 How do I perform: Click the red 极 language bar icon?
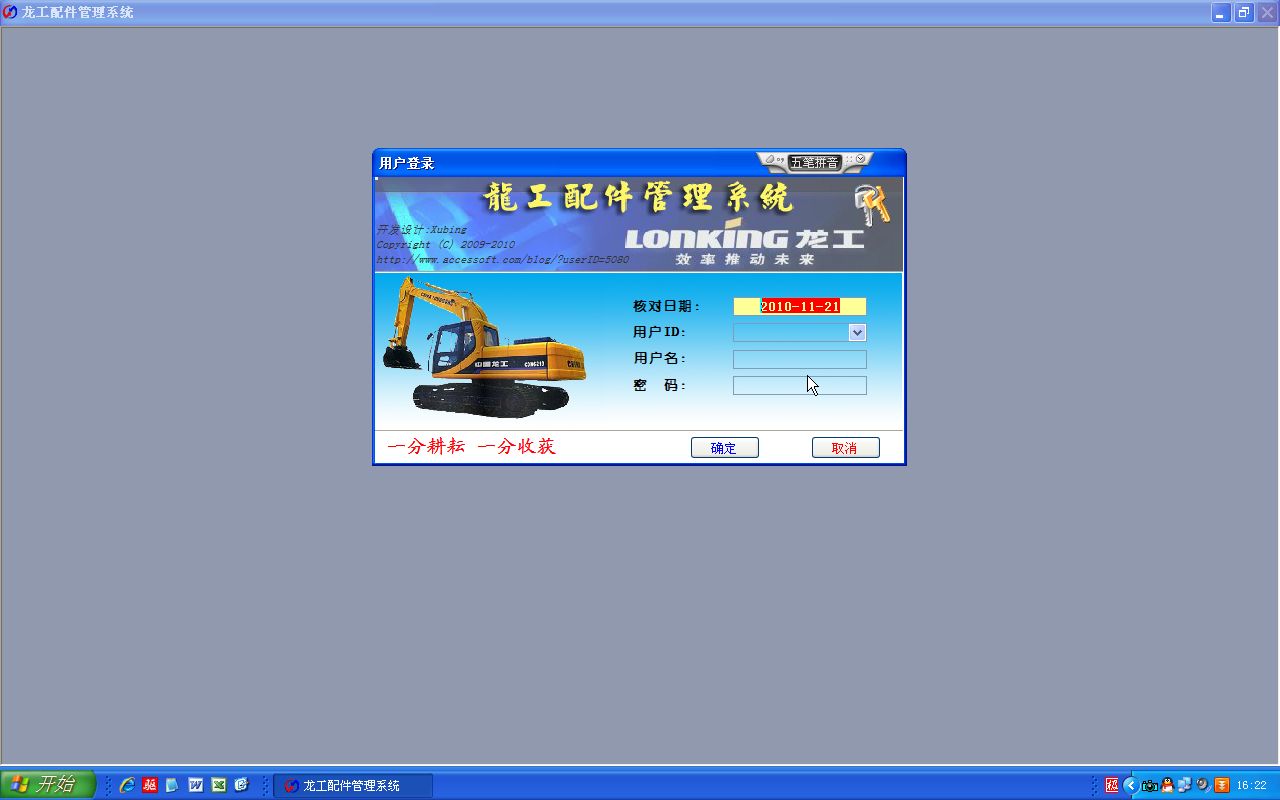click(x=1112, y=785)
